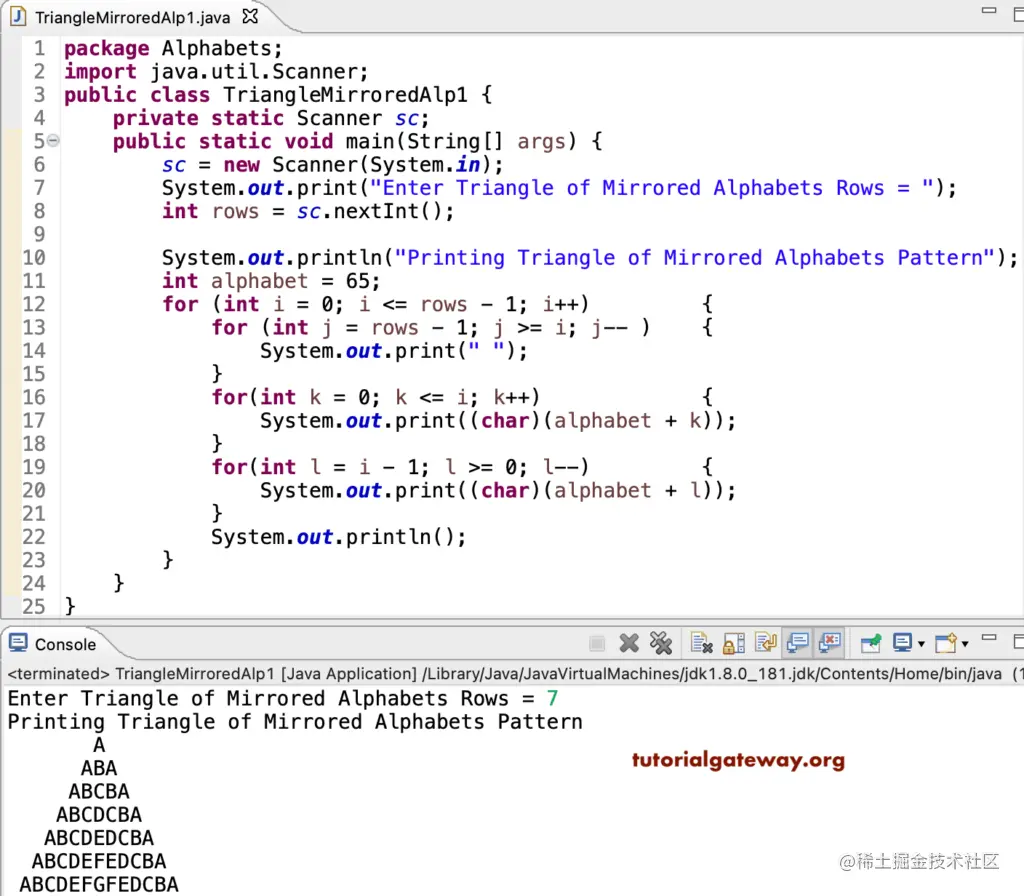The width and height of the screenshot is (1024, 896).
Task: Select the TriangleMirroredAlp1.java editor tab
Action: click(x=133, y=17)
